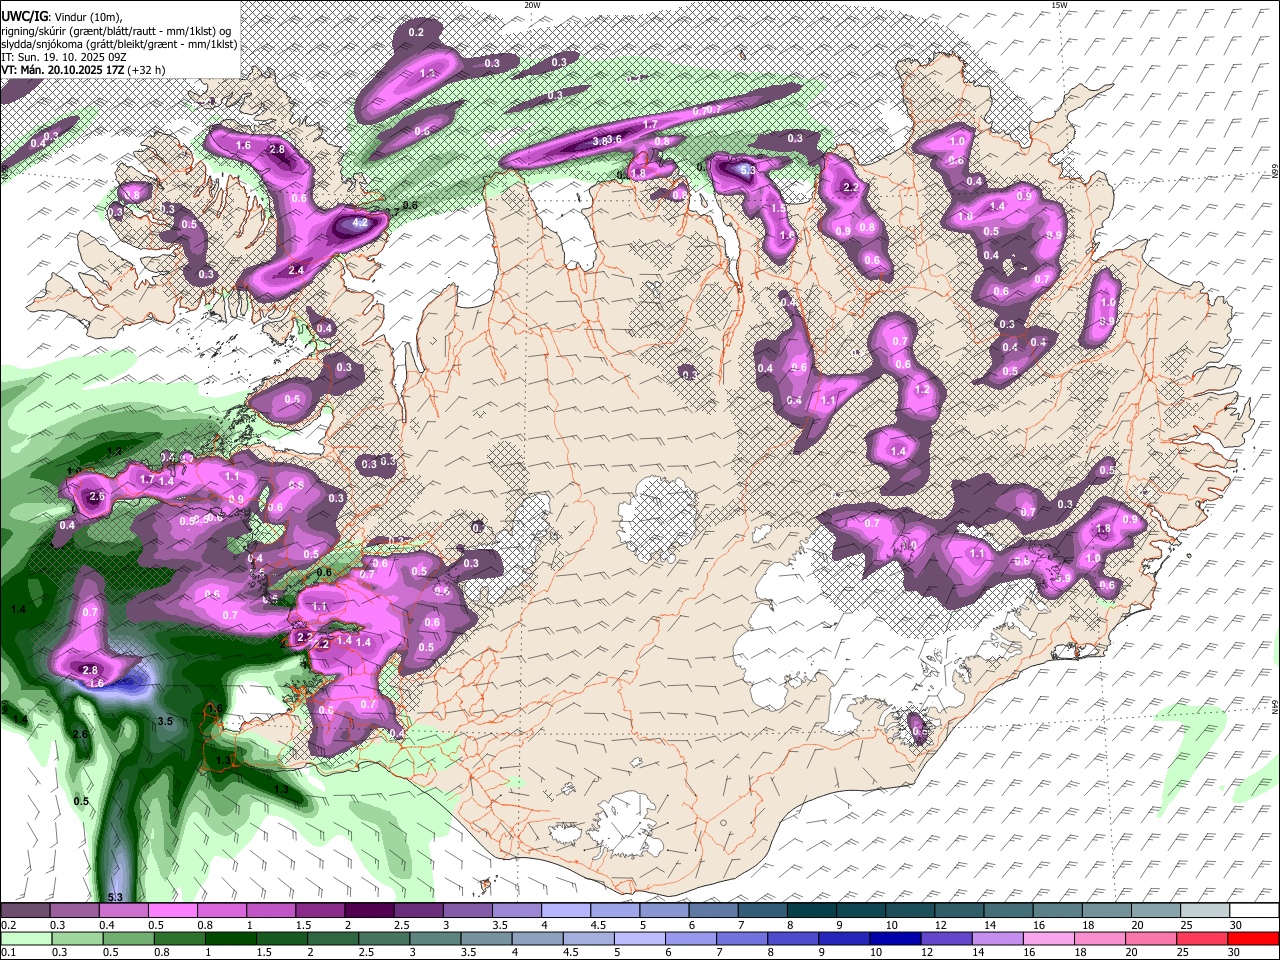The height and width of the screenshot is (960, 1280).
Task: Click the VT: Mán. 20.10.2025 17Z text
Action: coord(62,70)
